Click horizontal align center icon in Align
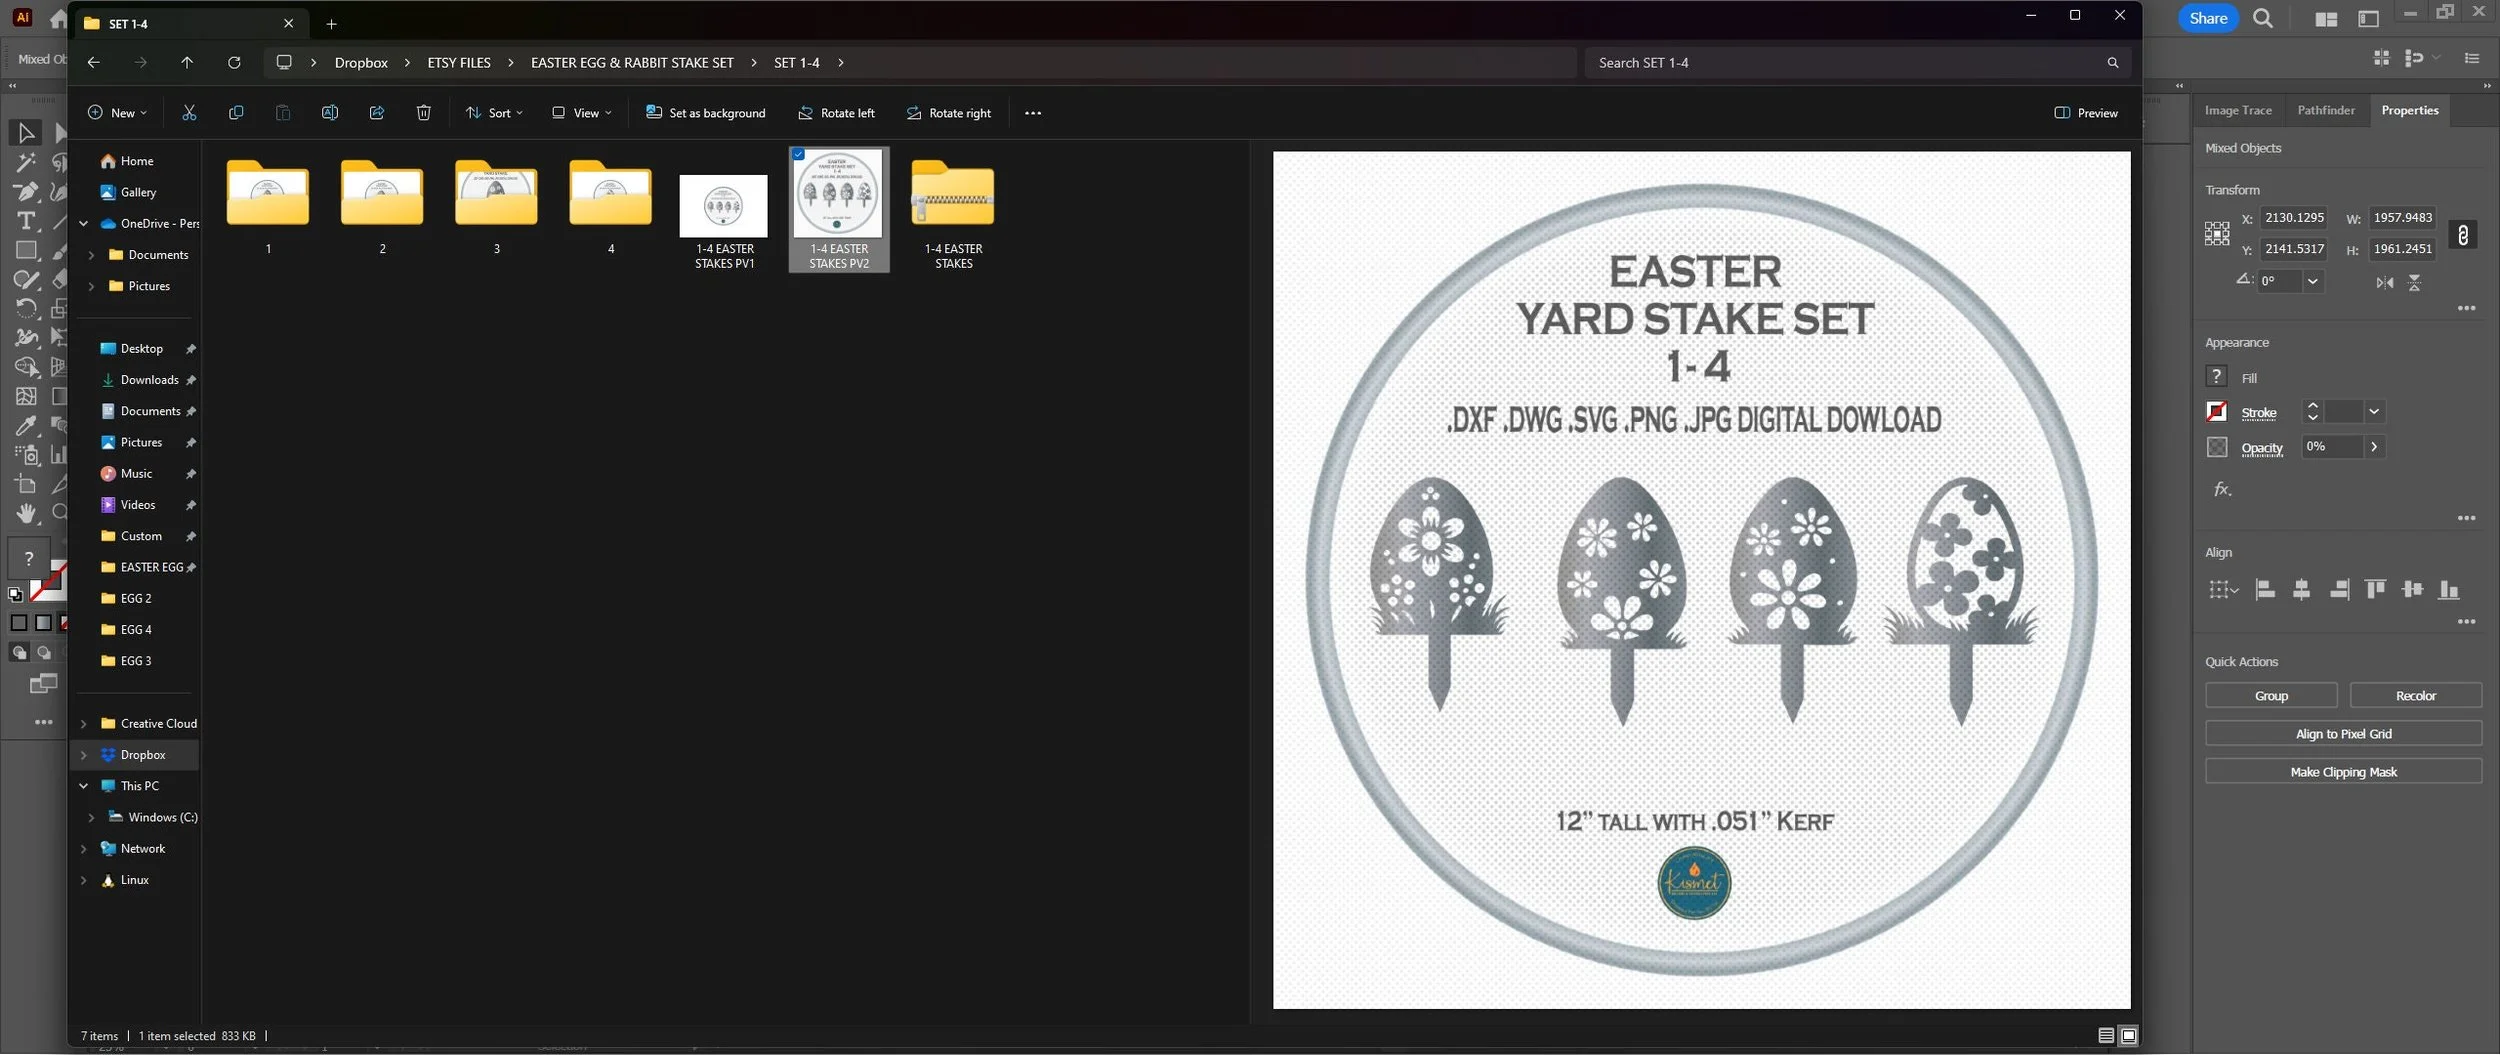The image size is (2500, 1055). 2301,590
